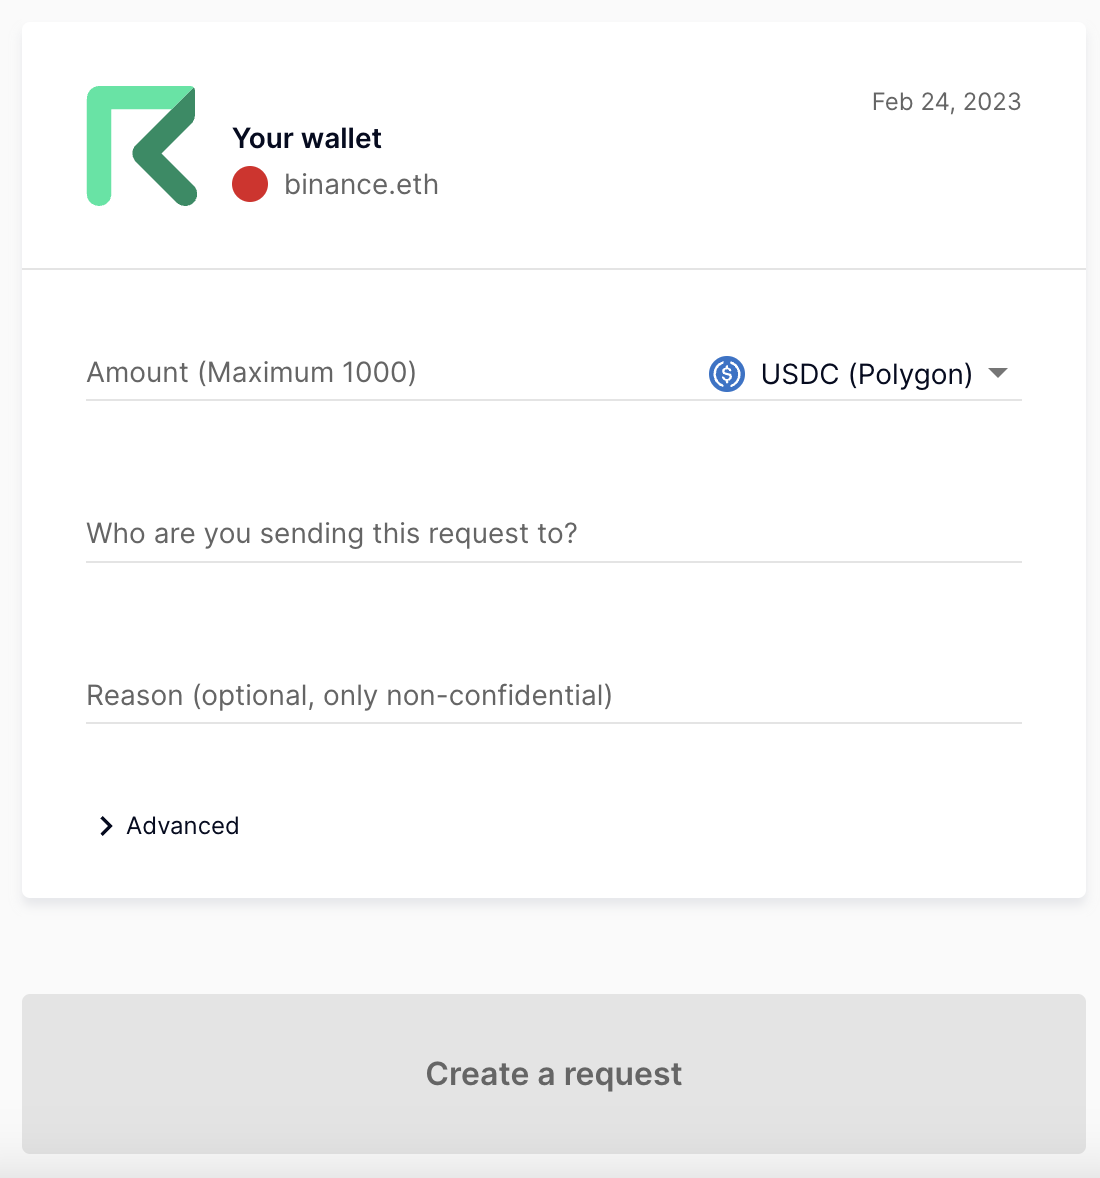Screen dimensions: 1100x1178
Task: Show Advanced options via its label
Action: (183, 826)
